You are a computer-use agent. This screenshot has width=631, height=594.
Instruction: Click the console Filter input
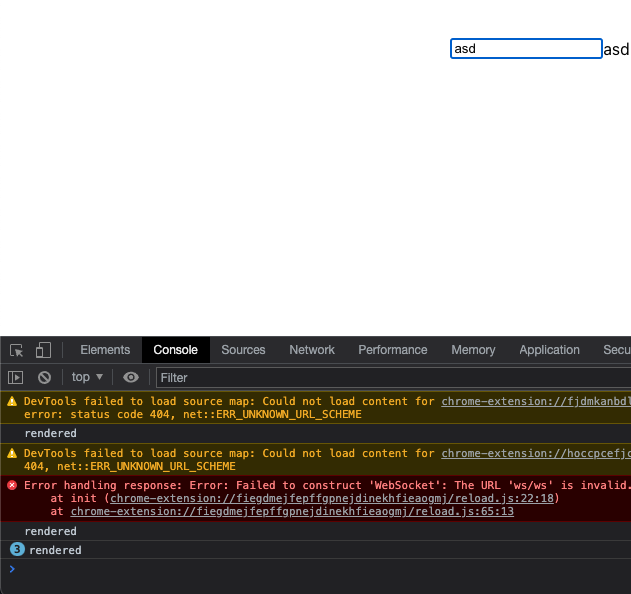[394, 377]
